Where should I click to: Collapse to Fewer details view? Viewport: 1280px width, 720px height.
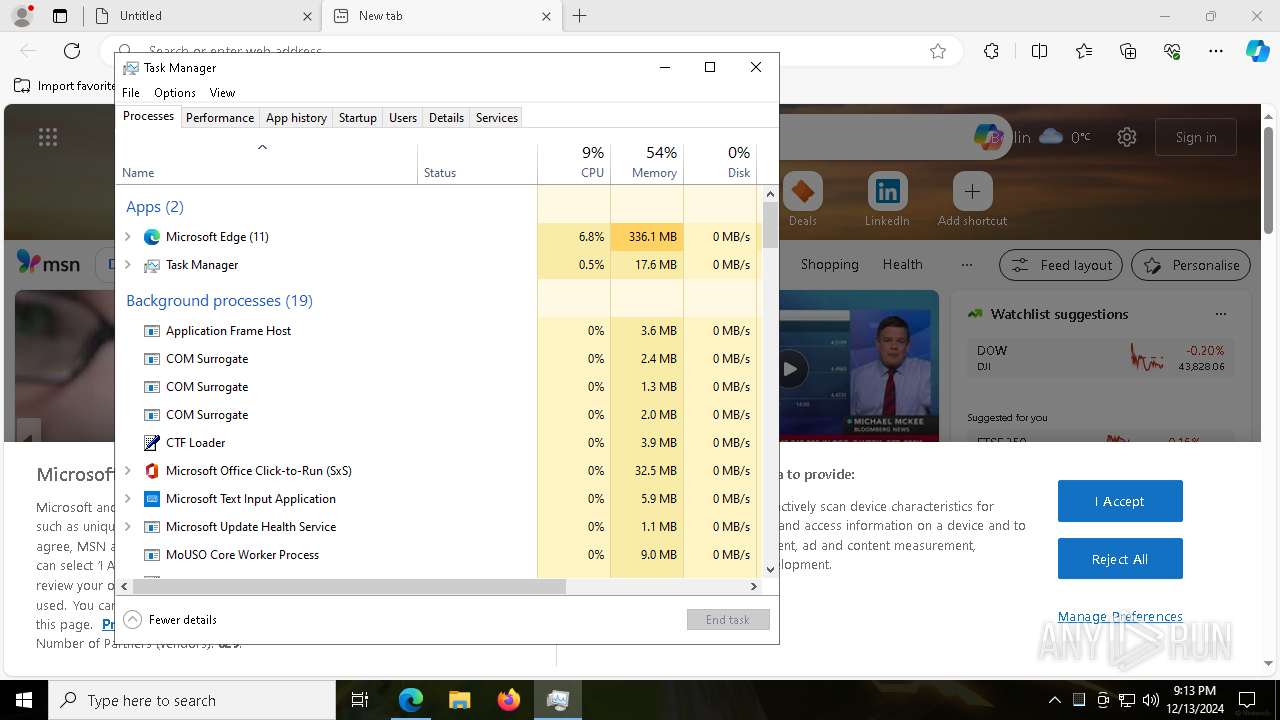pyautogui.click(x=170, y=620)
